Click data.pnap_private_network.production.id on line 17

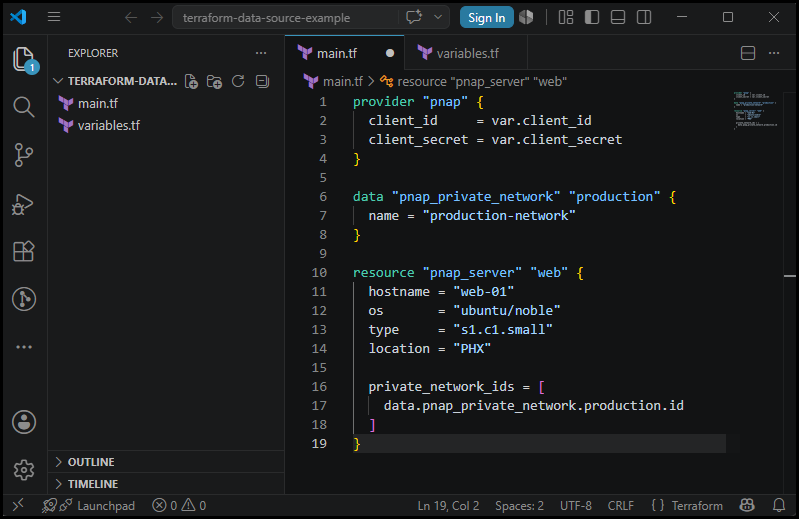(534, 405)
